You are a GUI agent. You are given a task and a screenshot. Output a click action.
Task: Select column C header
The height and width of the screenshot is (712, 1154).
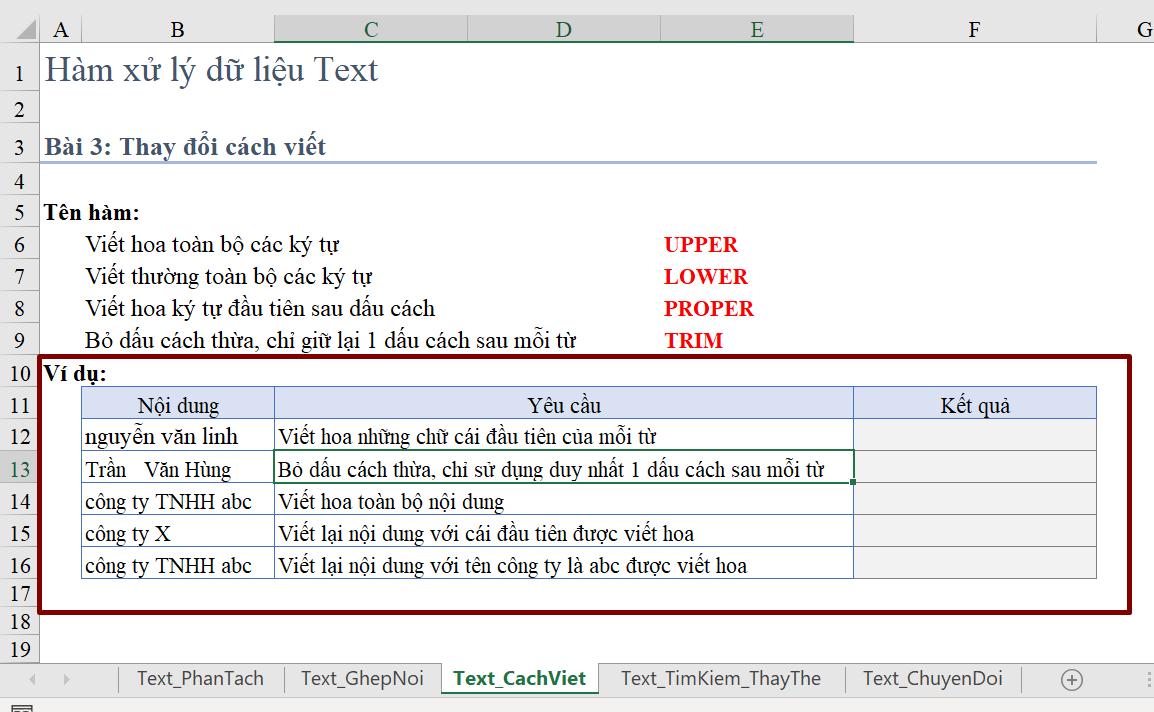pyautogui.click(x=370, y=29)
